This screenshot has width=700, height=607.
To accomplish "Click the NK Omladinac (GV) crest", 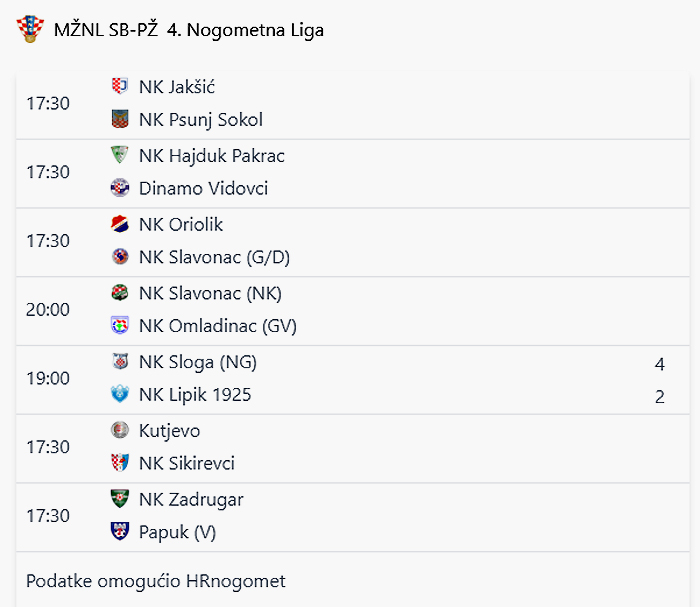I will point(120,325).
